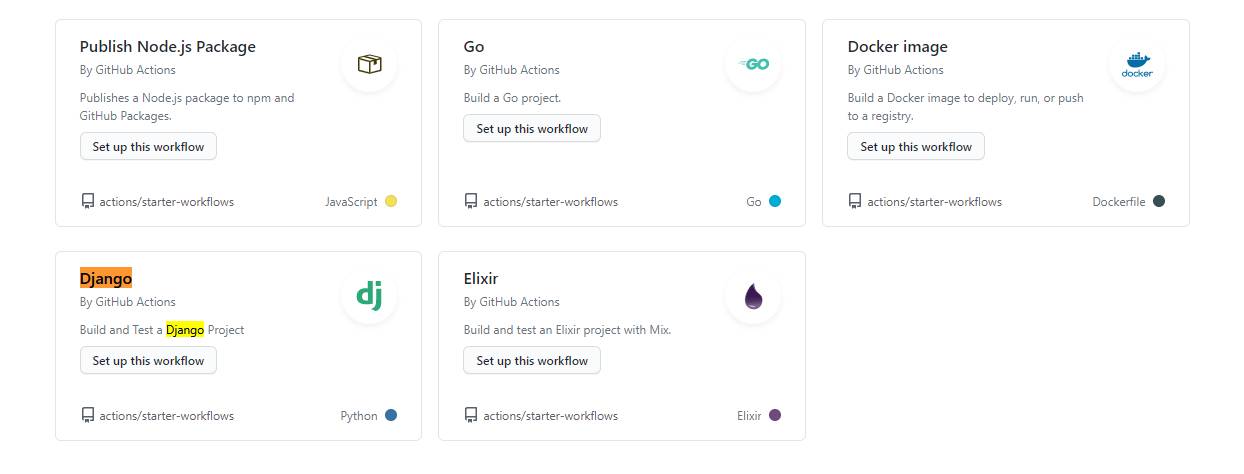1244x474 pixels.
Task: Click the Django dj logo
Action: click(x=369, y=295)
